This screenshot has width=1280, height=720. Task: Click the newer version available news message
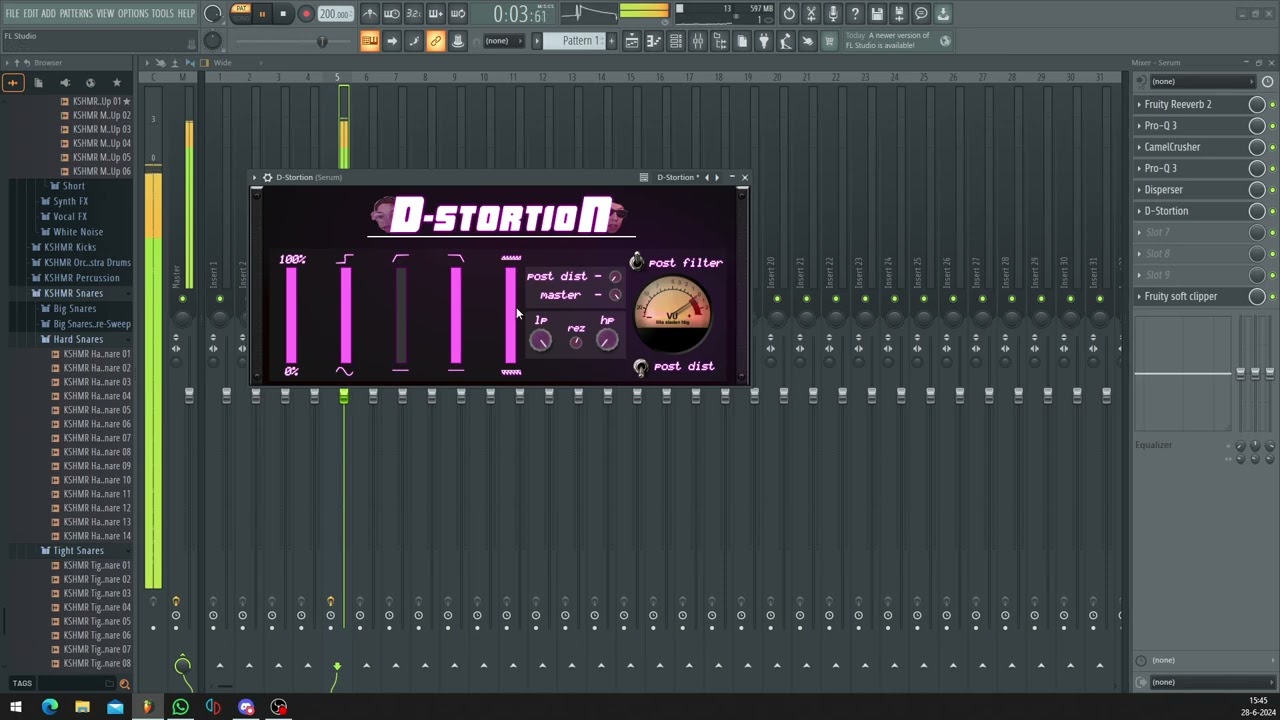tap(889, 41)
